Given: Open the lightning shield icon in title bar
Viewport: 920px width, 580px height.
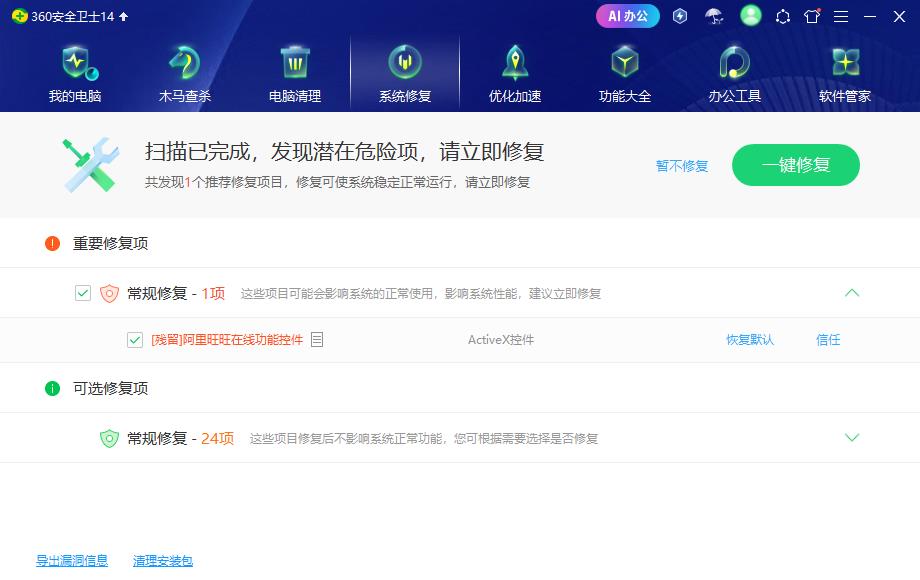Looking at the screenshot, I should point(680,16).
